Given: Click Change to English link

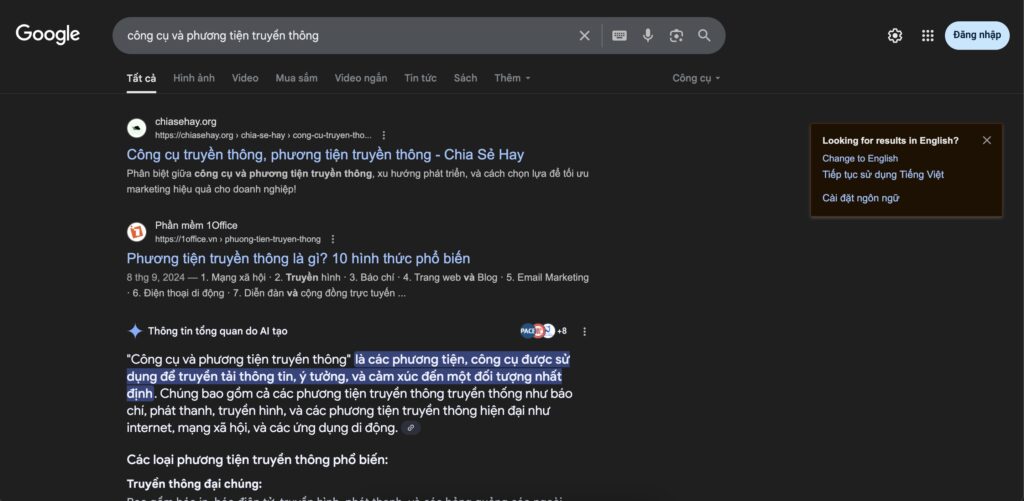Looking at the screenshot, I should [860, 159].
